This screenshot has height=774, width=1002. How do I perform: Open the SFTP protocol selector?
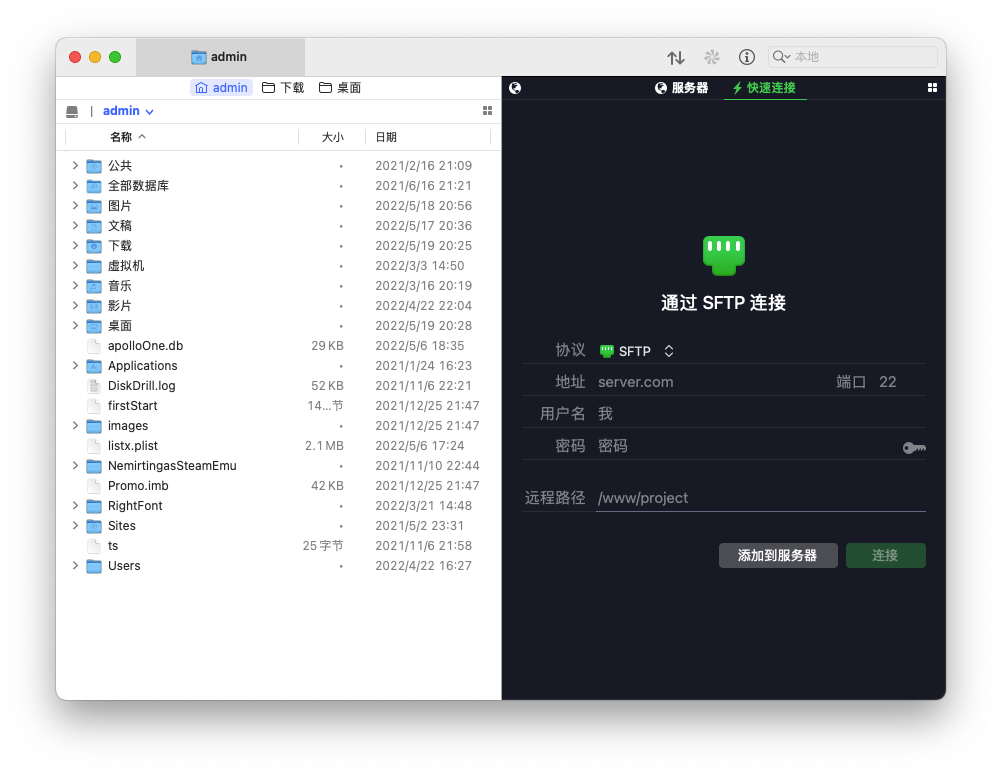pos(636,351)
